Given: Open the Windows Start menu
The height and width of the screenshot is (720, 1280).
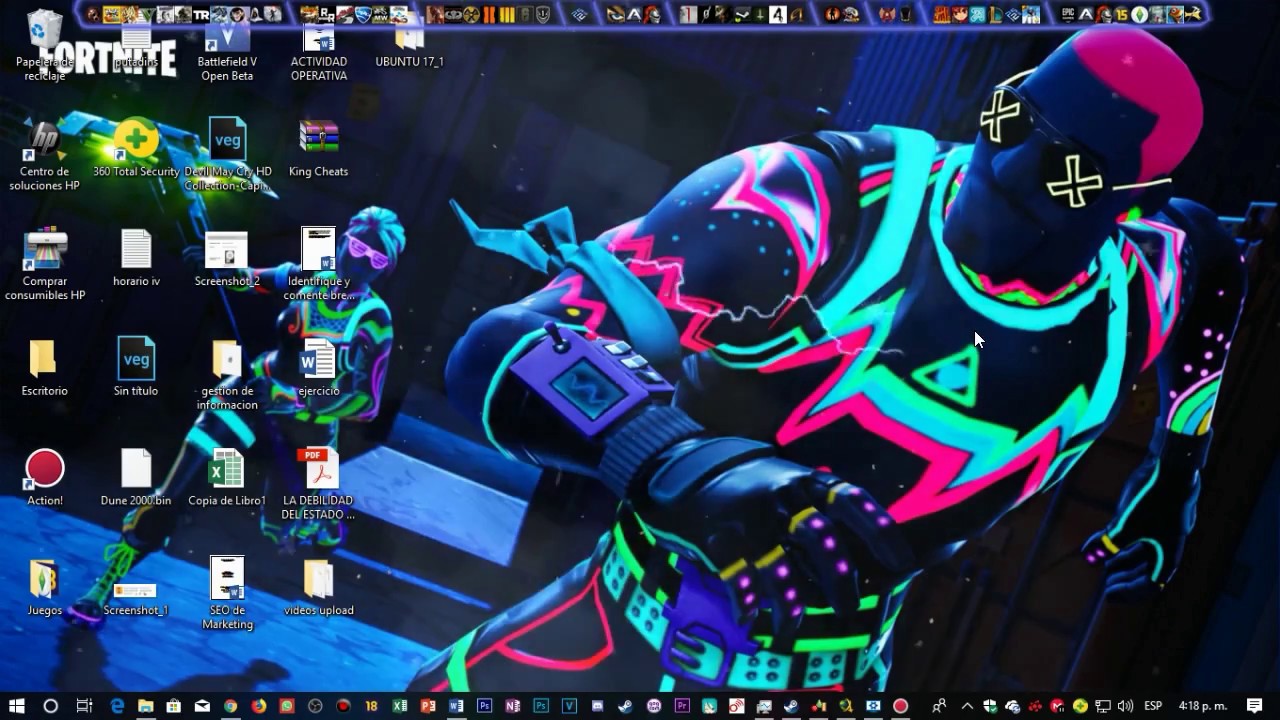Looking at the screenshot, I should pos(17,706).
